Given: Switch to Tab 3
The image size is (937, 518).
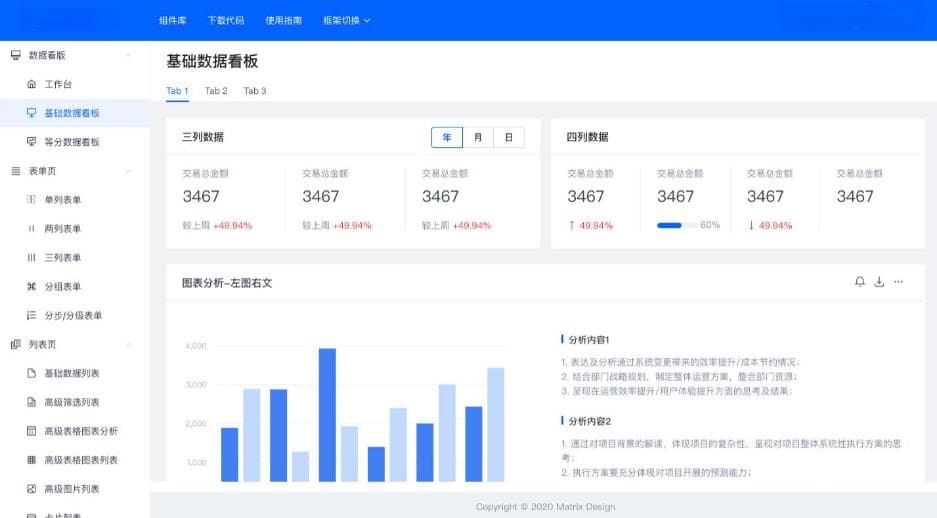Looking at the screenshot, I should [255, 91].
